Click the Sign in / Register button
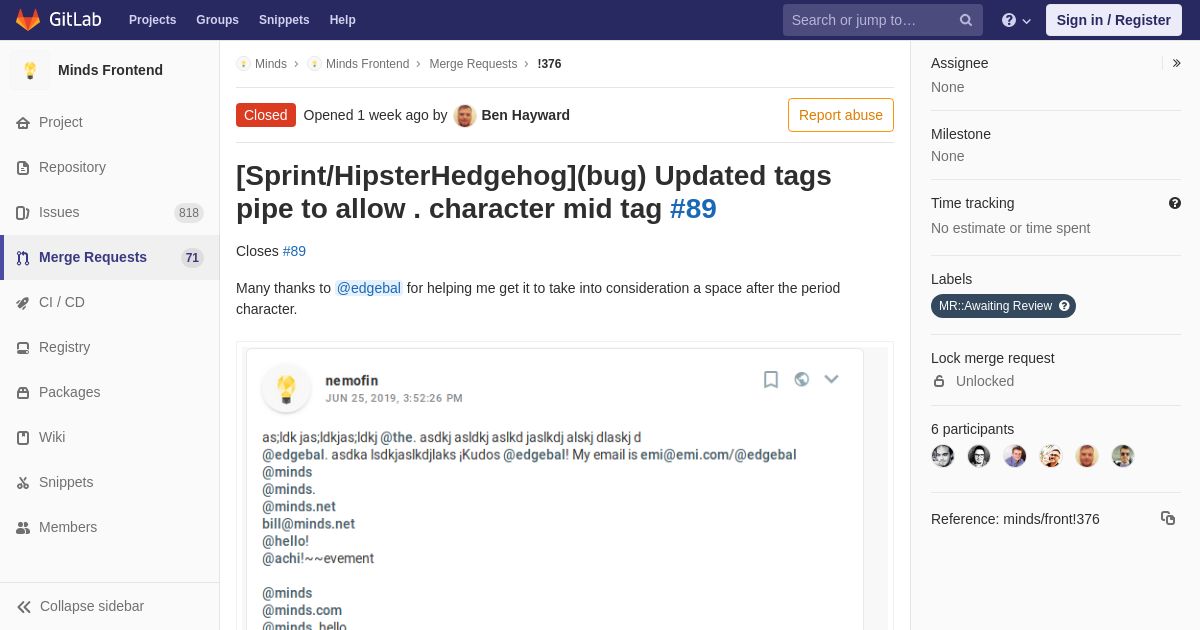The image size is (1200, 630). tap(1113, 20)
